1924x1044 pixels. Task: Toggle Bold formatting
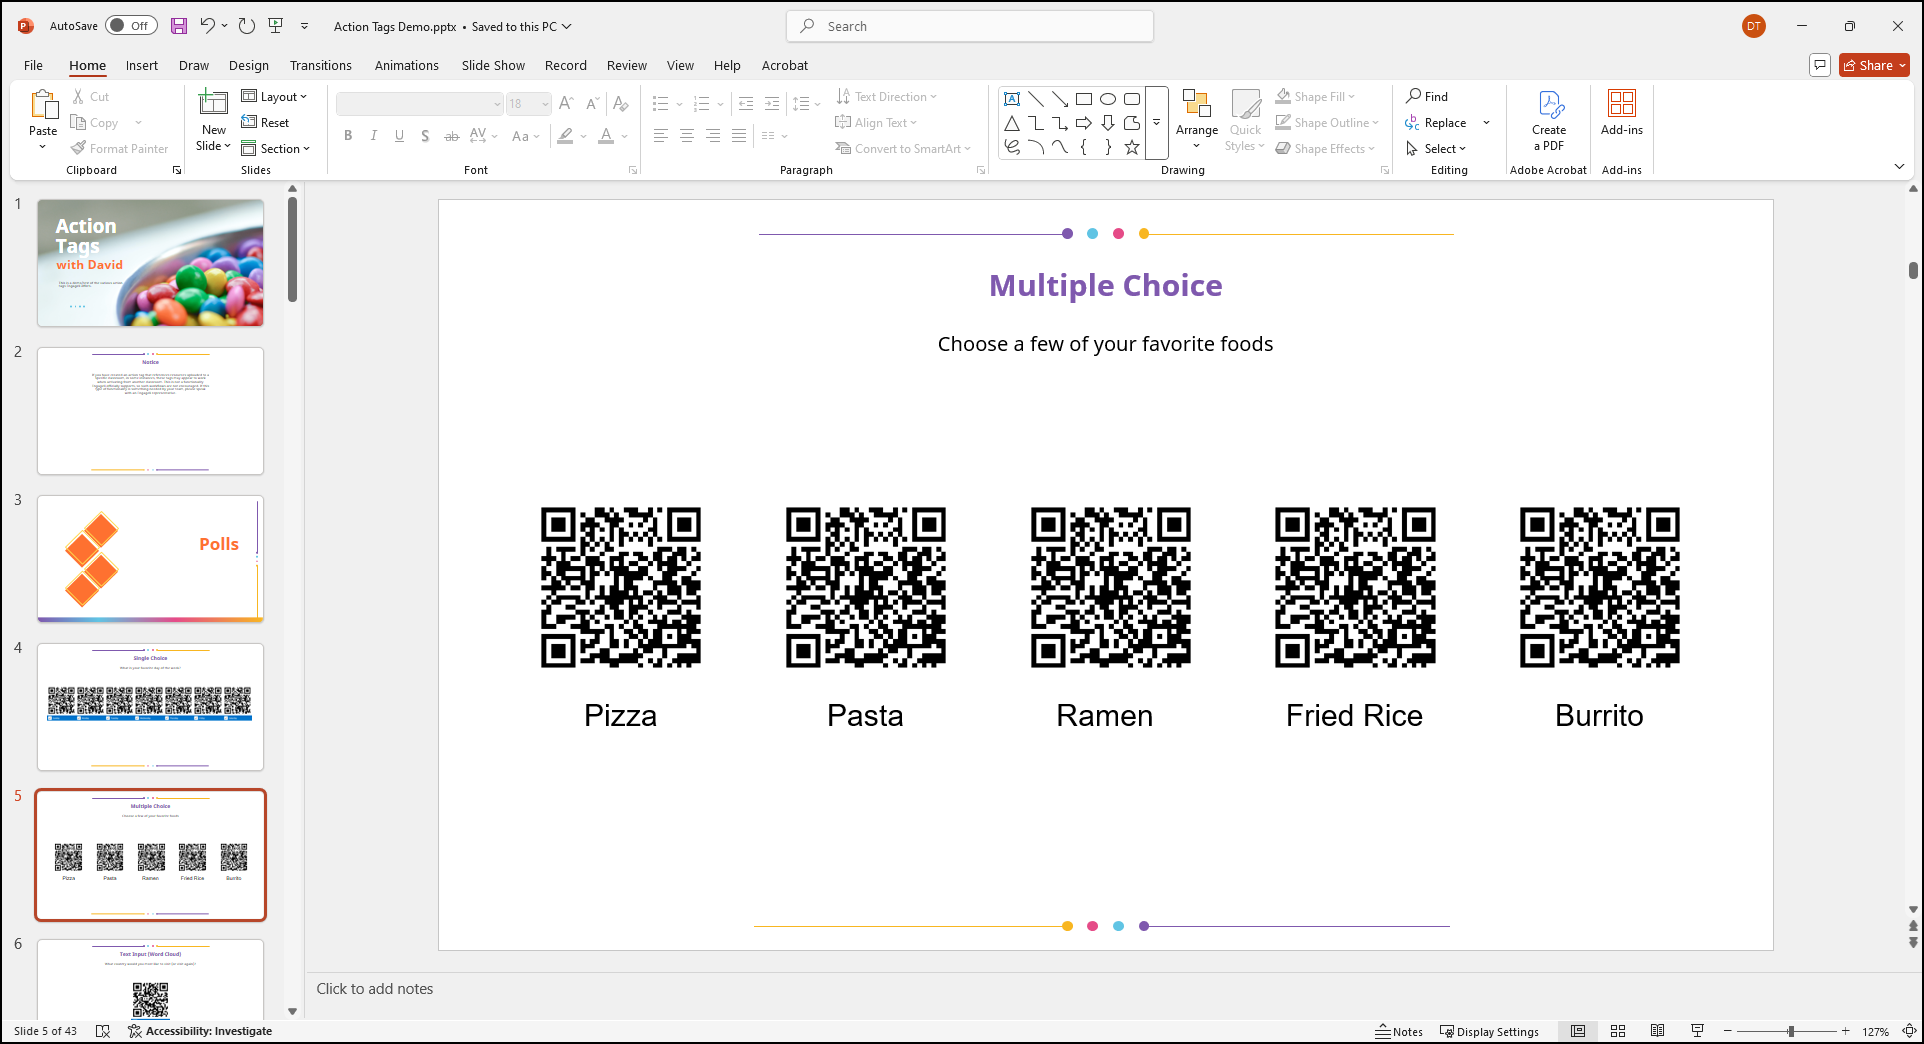click(x=348, y=136)
